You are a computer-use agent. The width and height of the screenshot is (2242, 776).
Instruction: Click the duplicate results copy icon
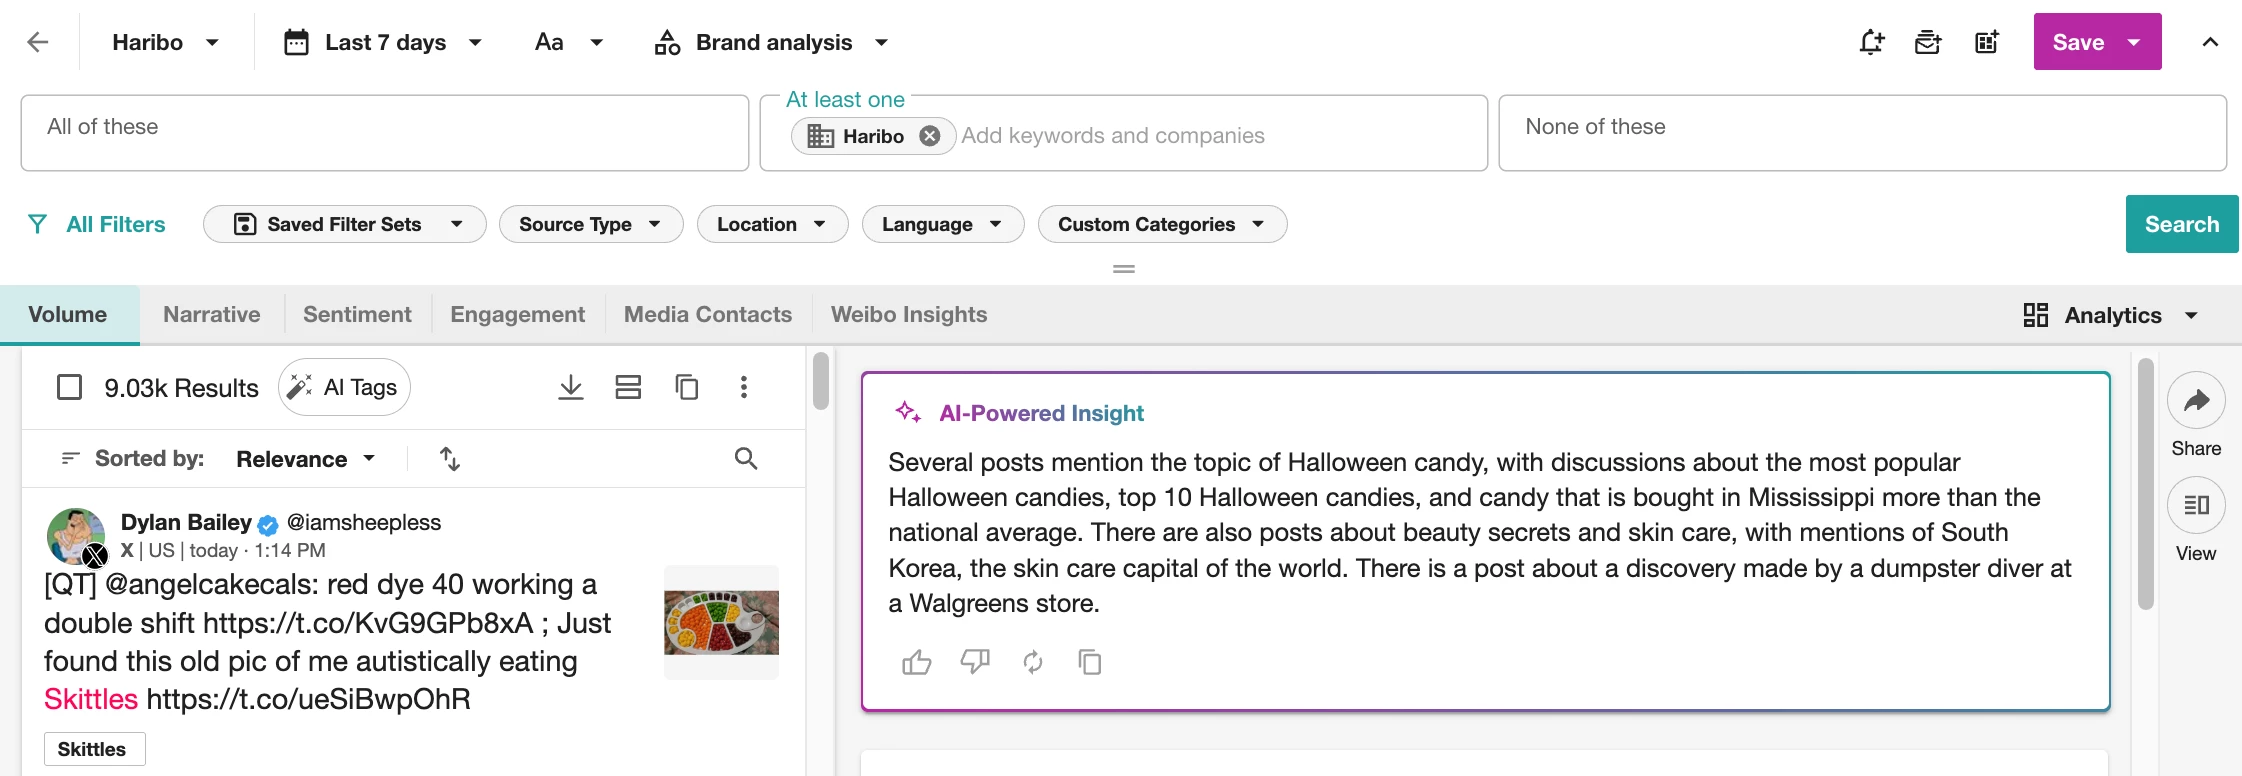pyautogui.click(x=686, y=387)
